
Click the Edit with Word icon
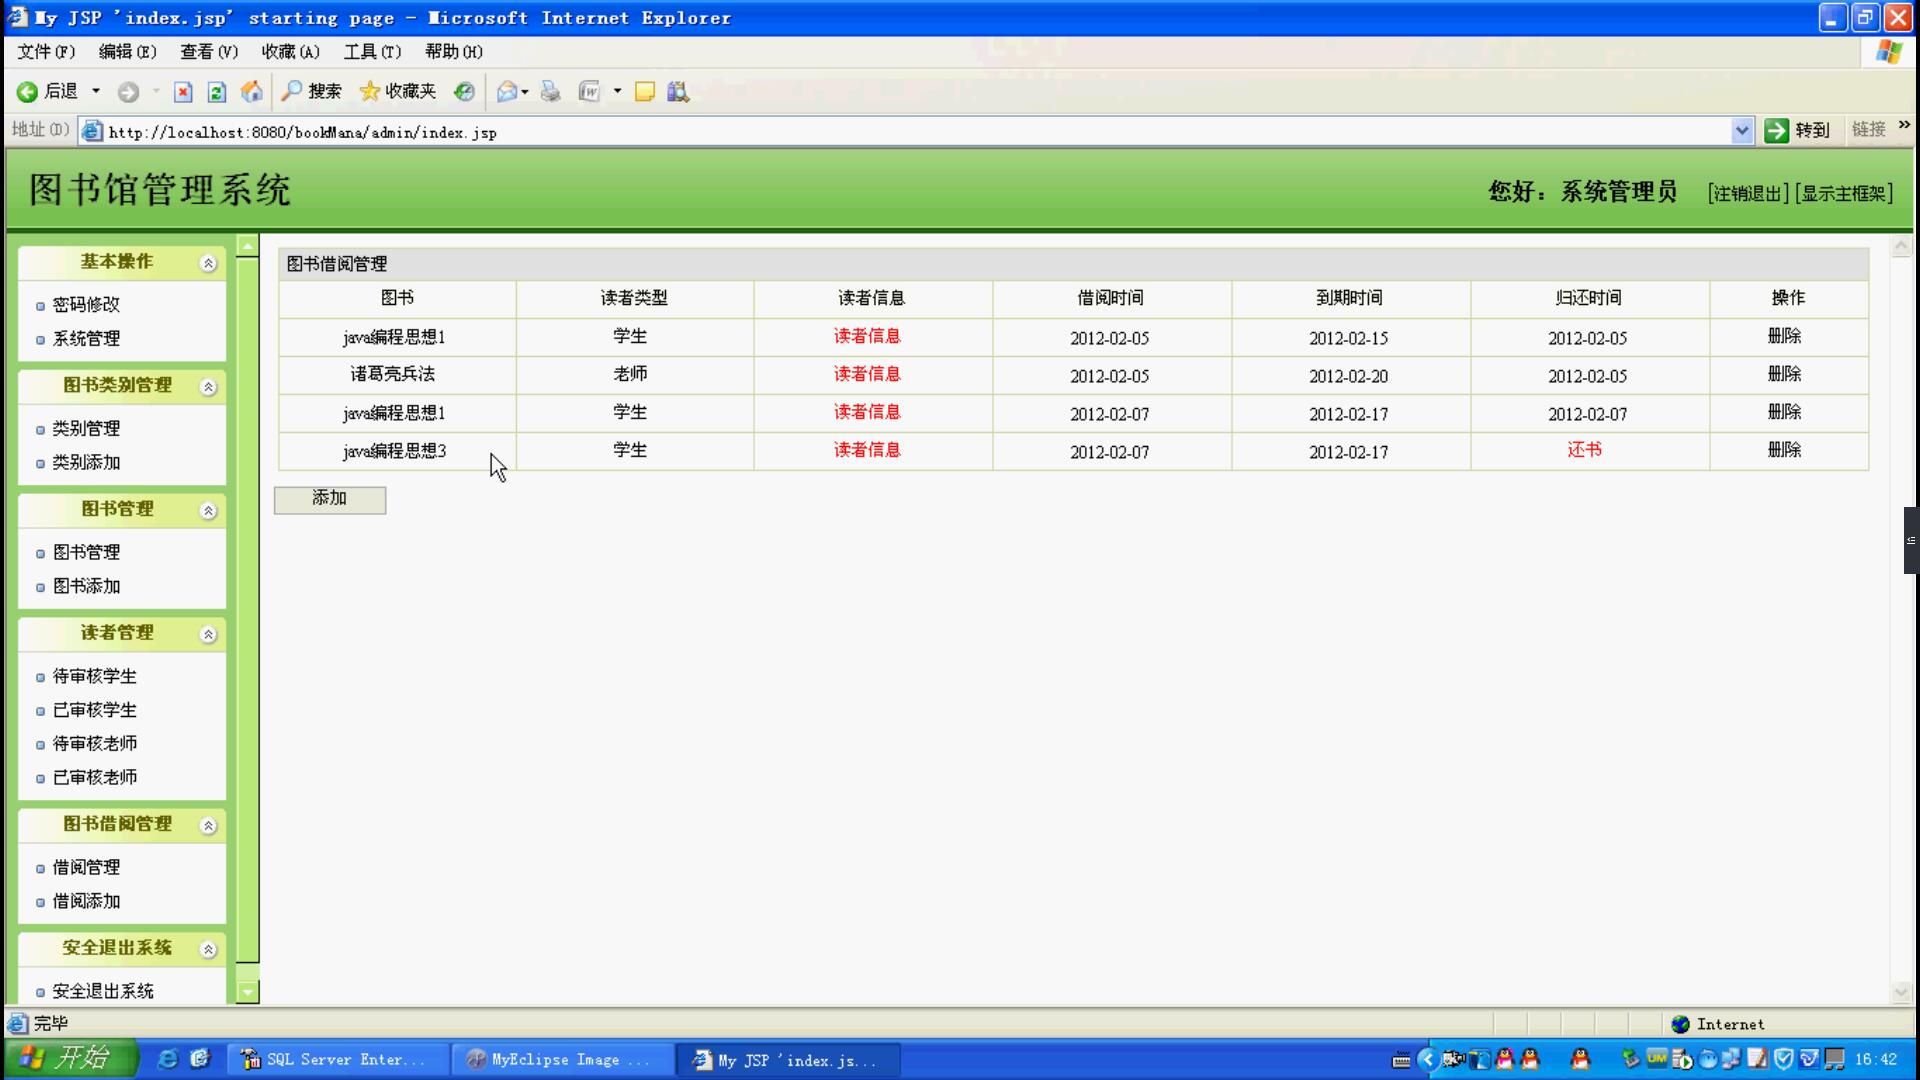590,92
